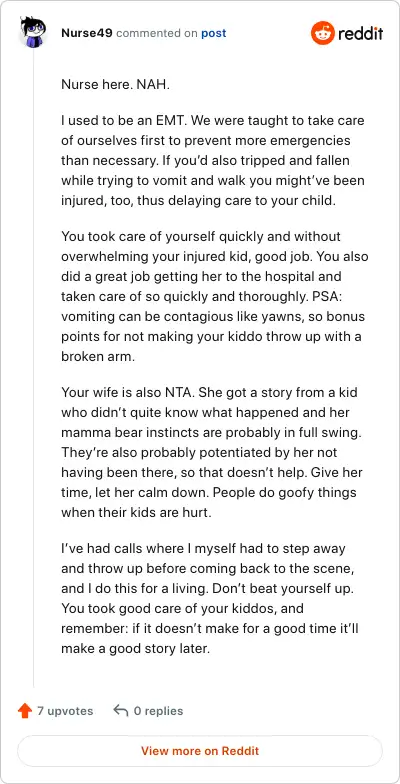Click the paragraph starting "I used to be an EMT"

tap(212, 160)
